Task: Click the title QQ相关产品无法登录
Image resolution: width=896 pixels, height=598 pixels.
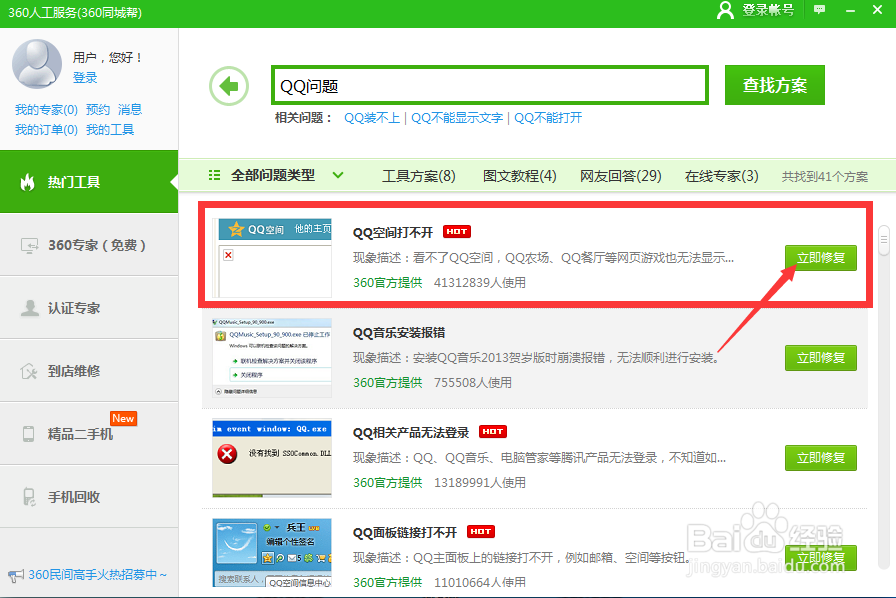Action: 411,433
